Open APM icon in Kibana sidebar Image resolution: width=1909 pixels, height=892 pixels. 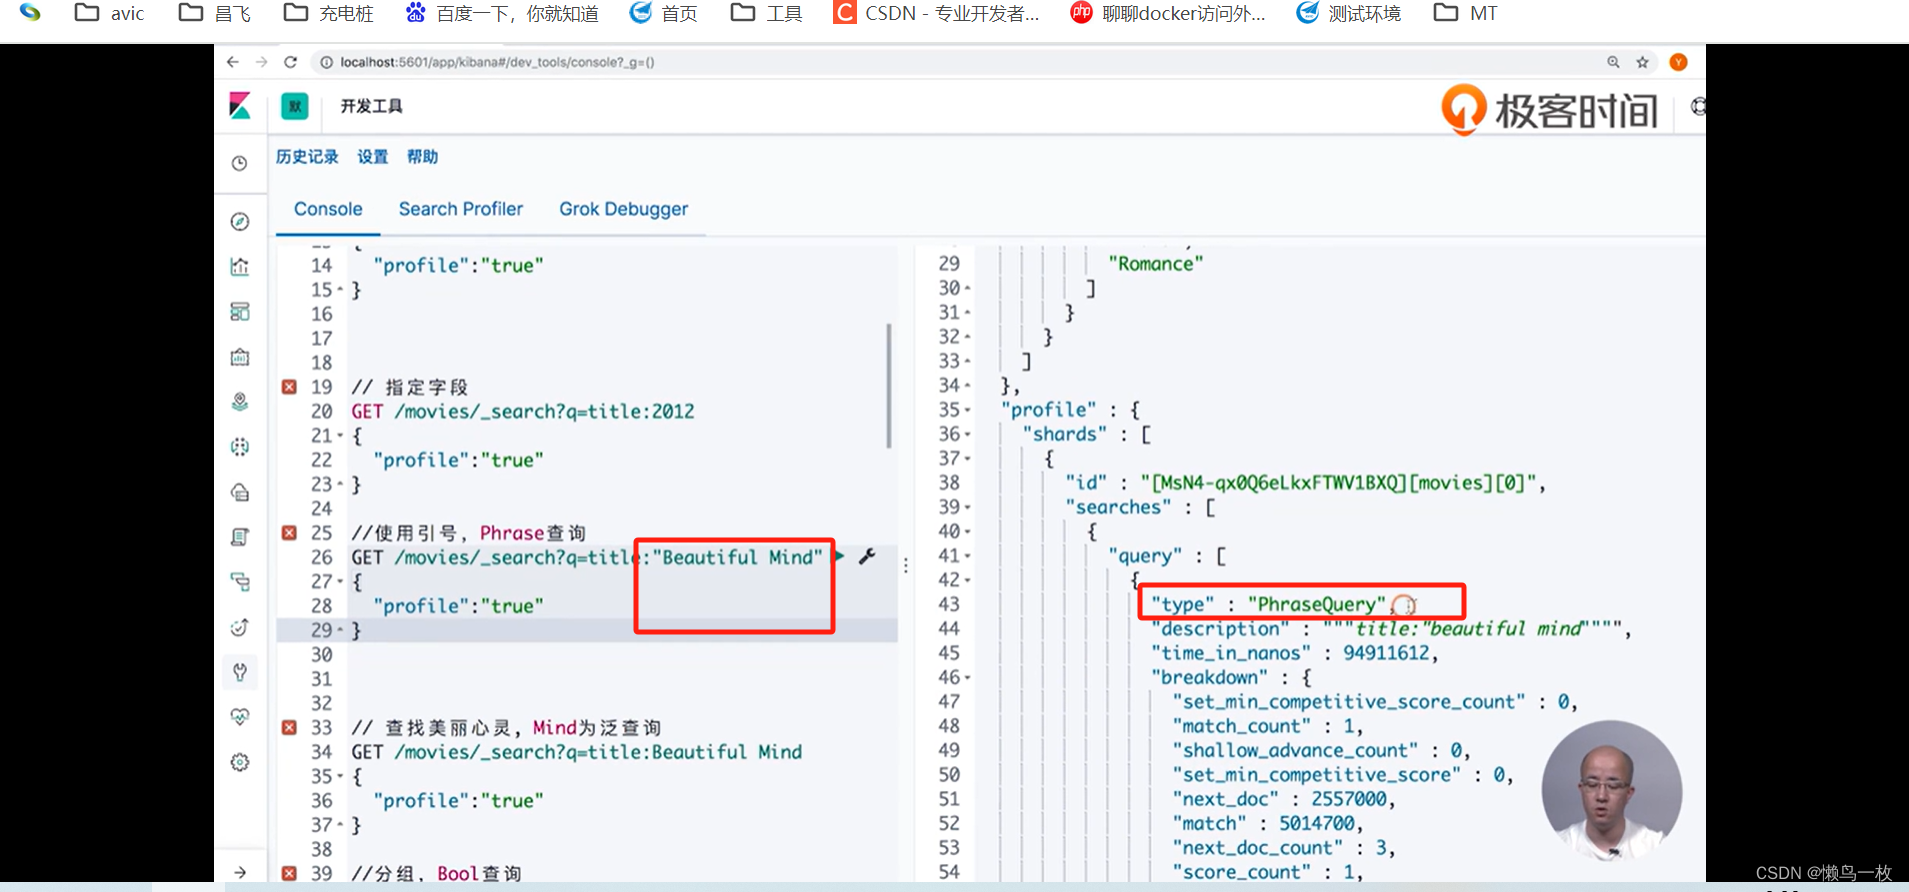coord(240,582)
